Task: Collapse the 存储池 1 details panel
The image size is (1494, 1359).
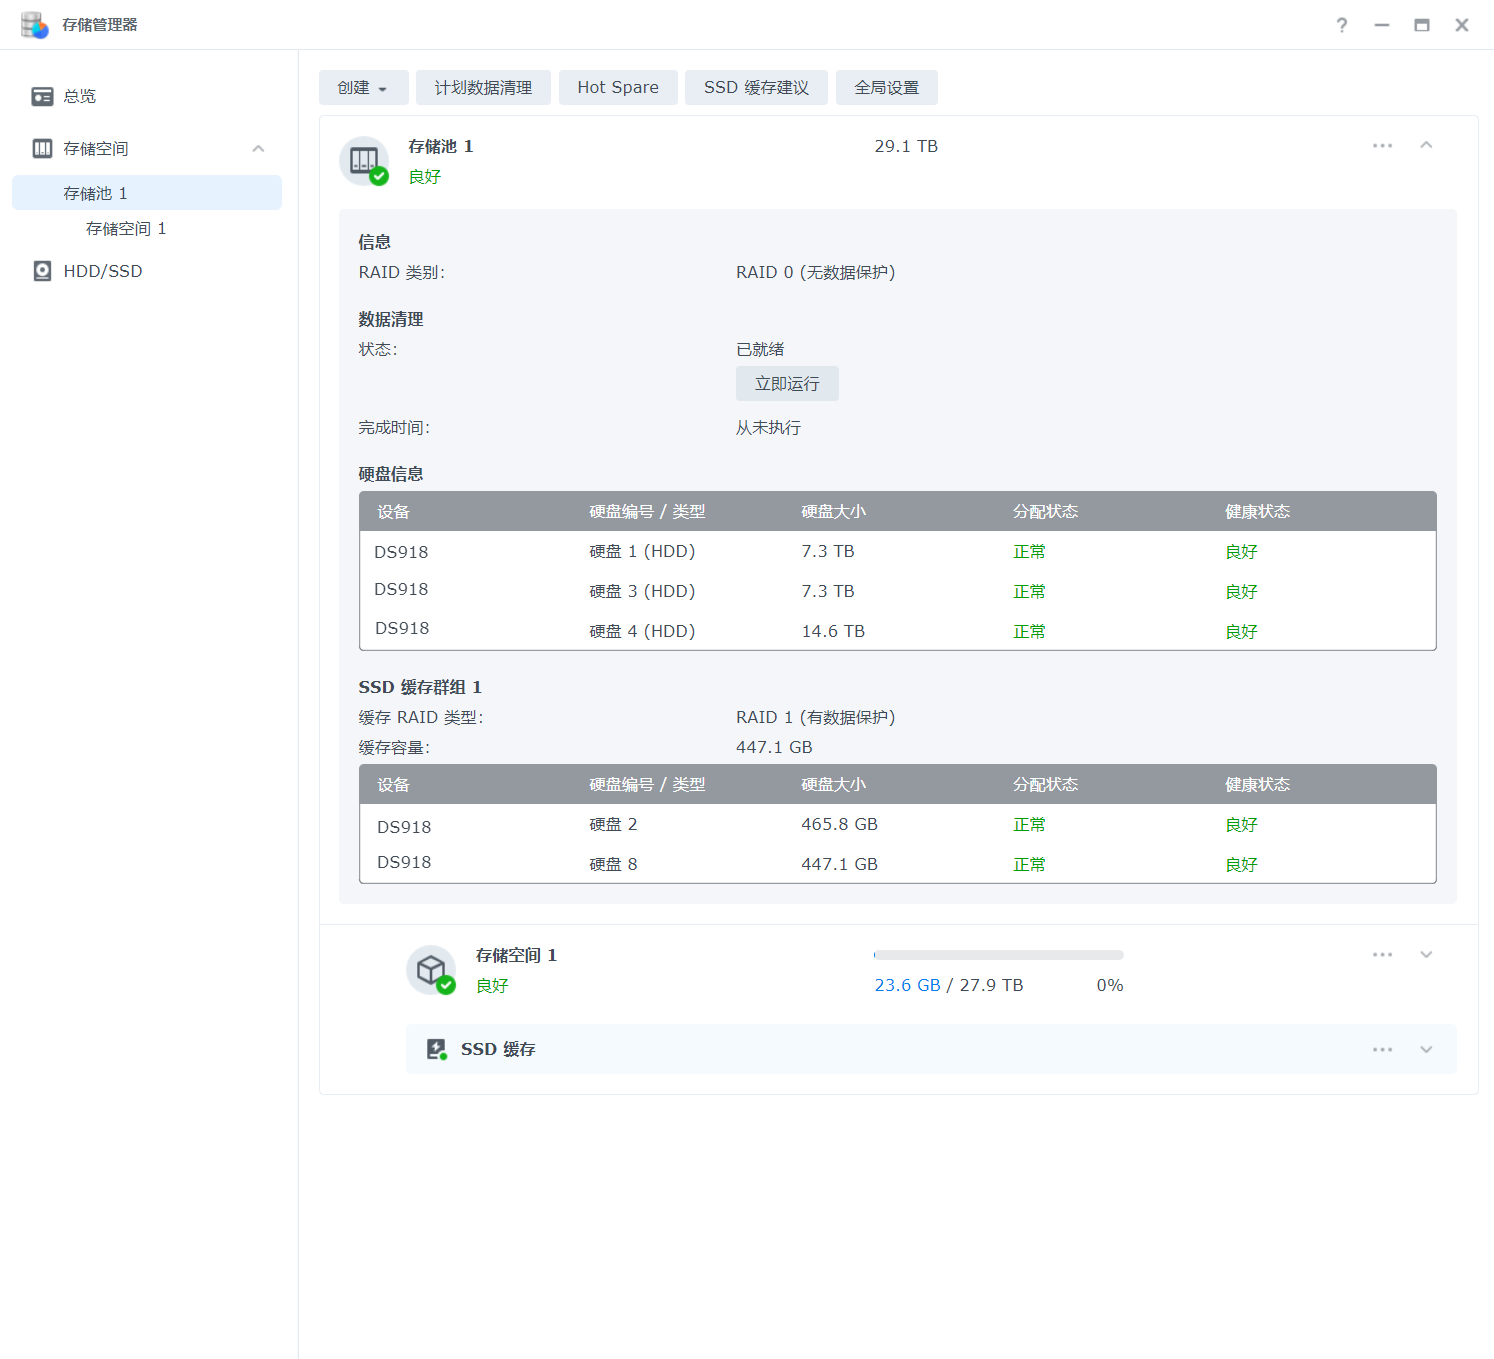Action: coord(1426,146)
